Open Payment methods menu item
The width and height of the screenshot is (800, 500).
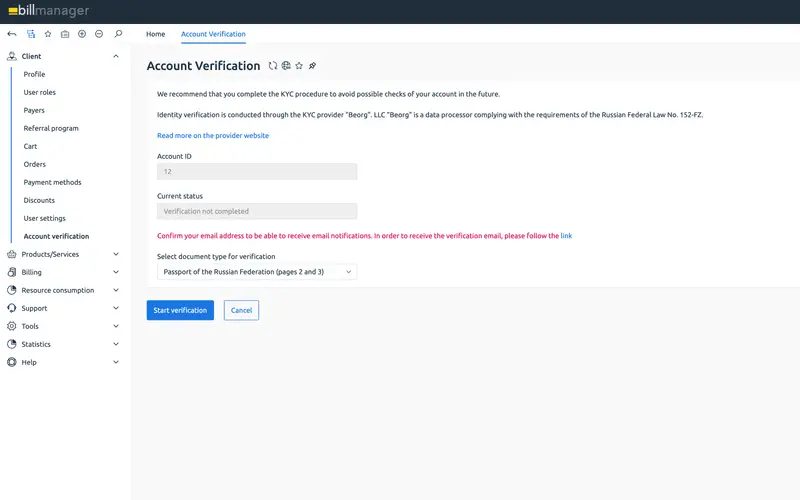click(x=53, y=182)
